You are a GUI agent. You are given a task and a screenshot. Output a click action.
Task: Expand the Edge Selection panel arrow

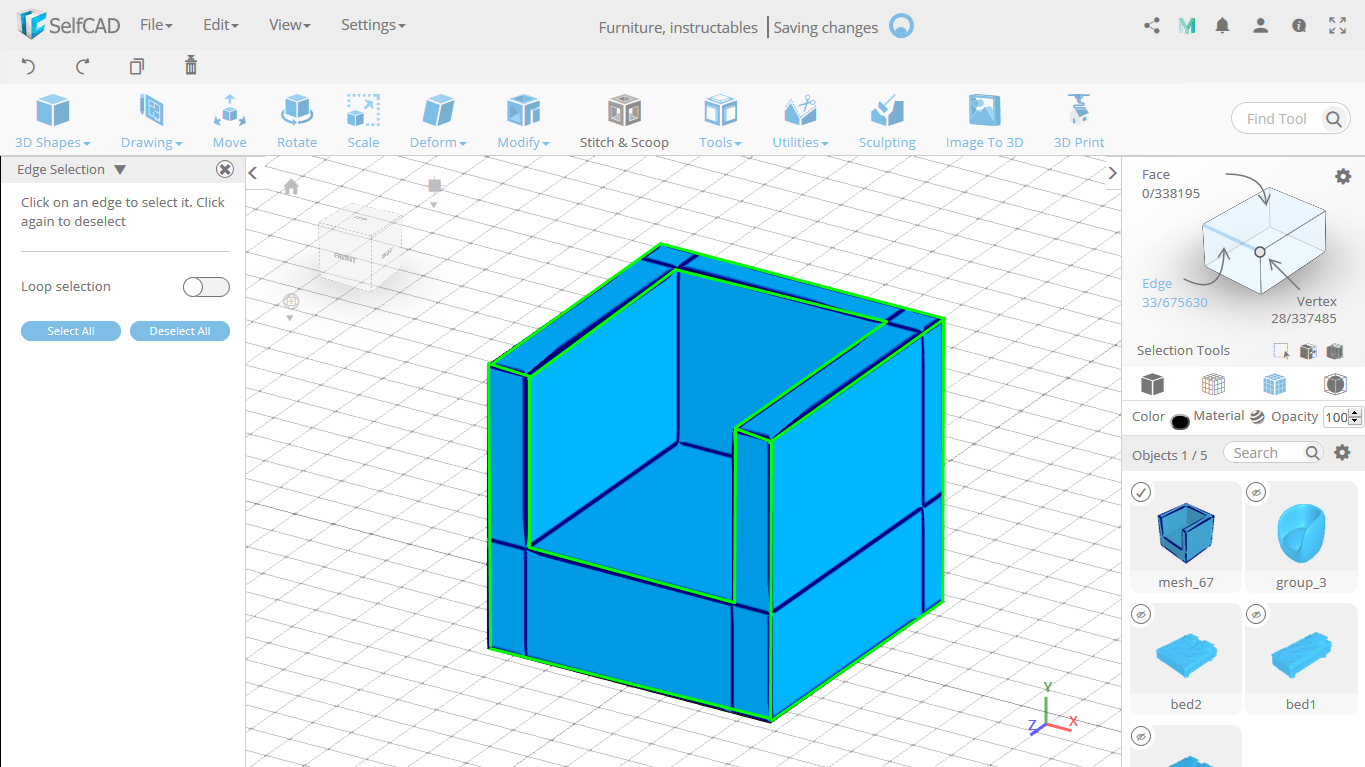click(120, 170)
